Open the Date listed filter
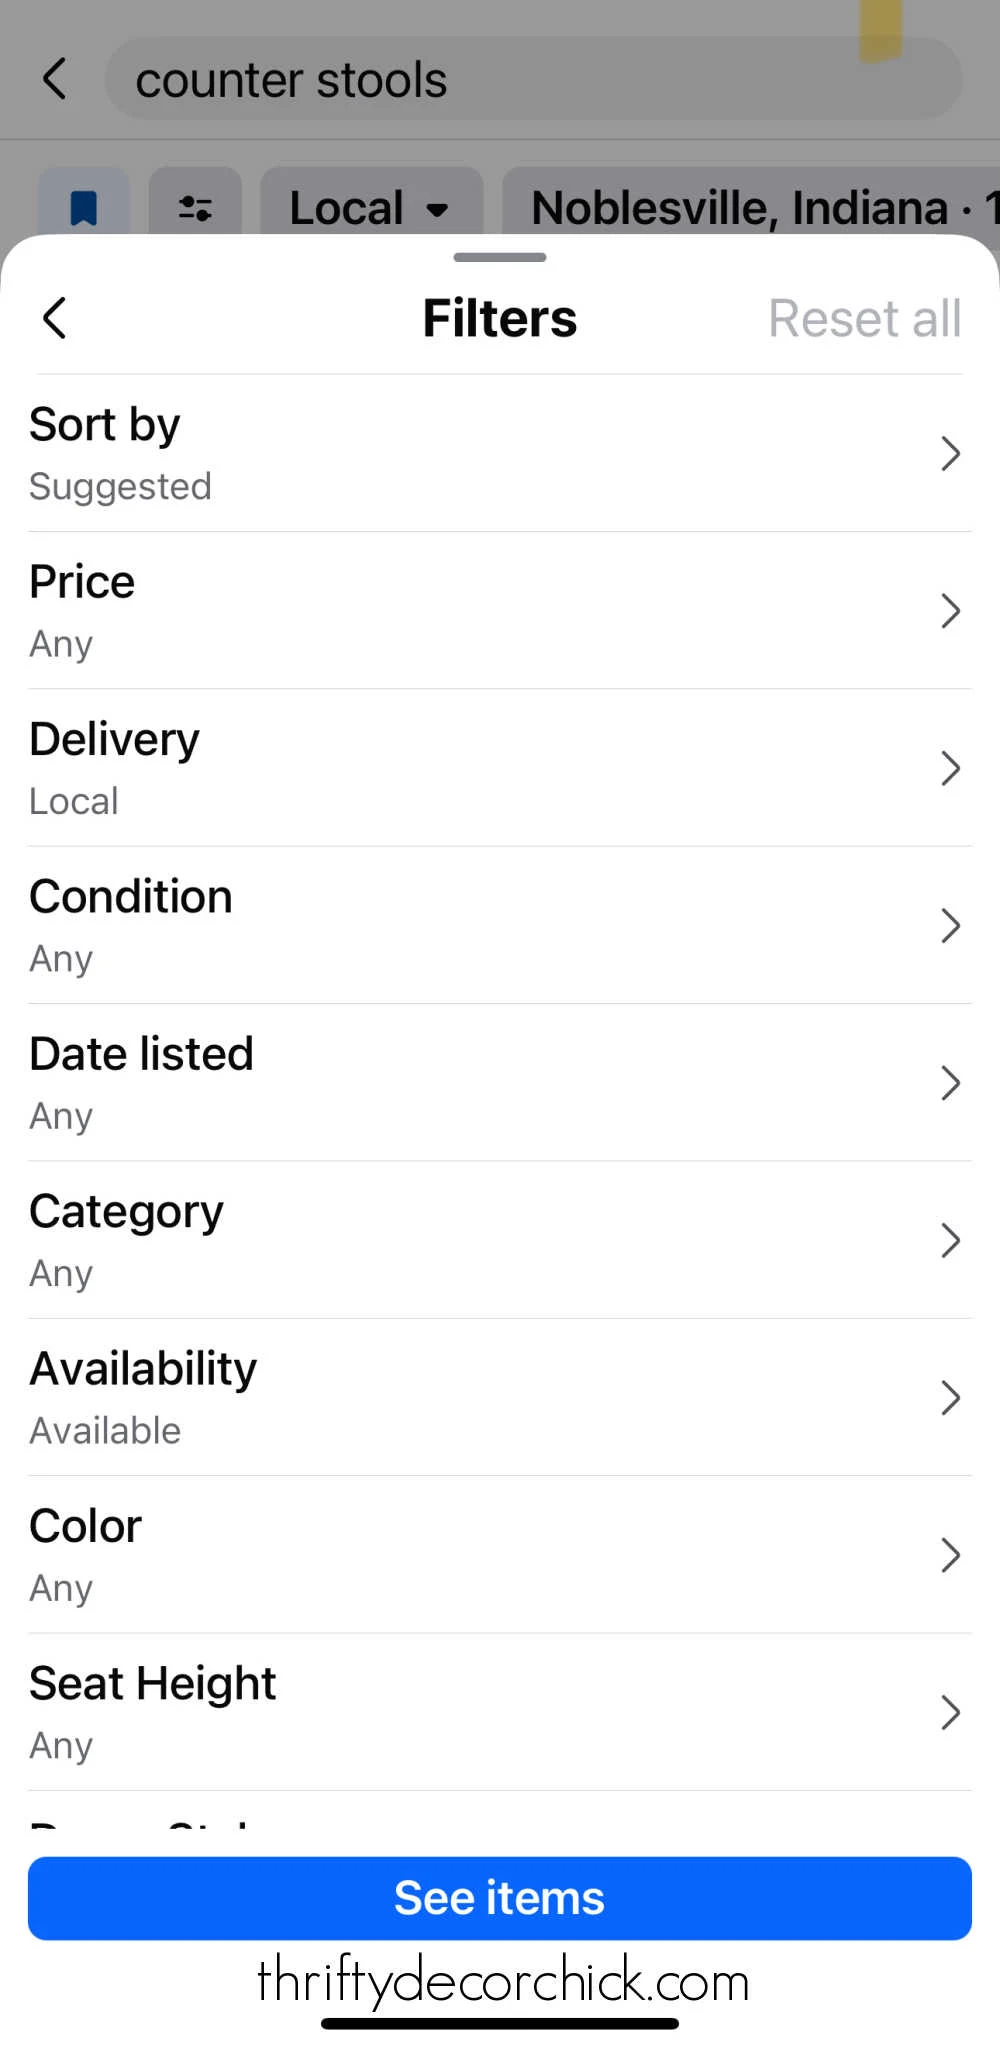1000x2048 pixels. (x=480, y=1082)
